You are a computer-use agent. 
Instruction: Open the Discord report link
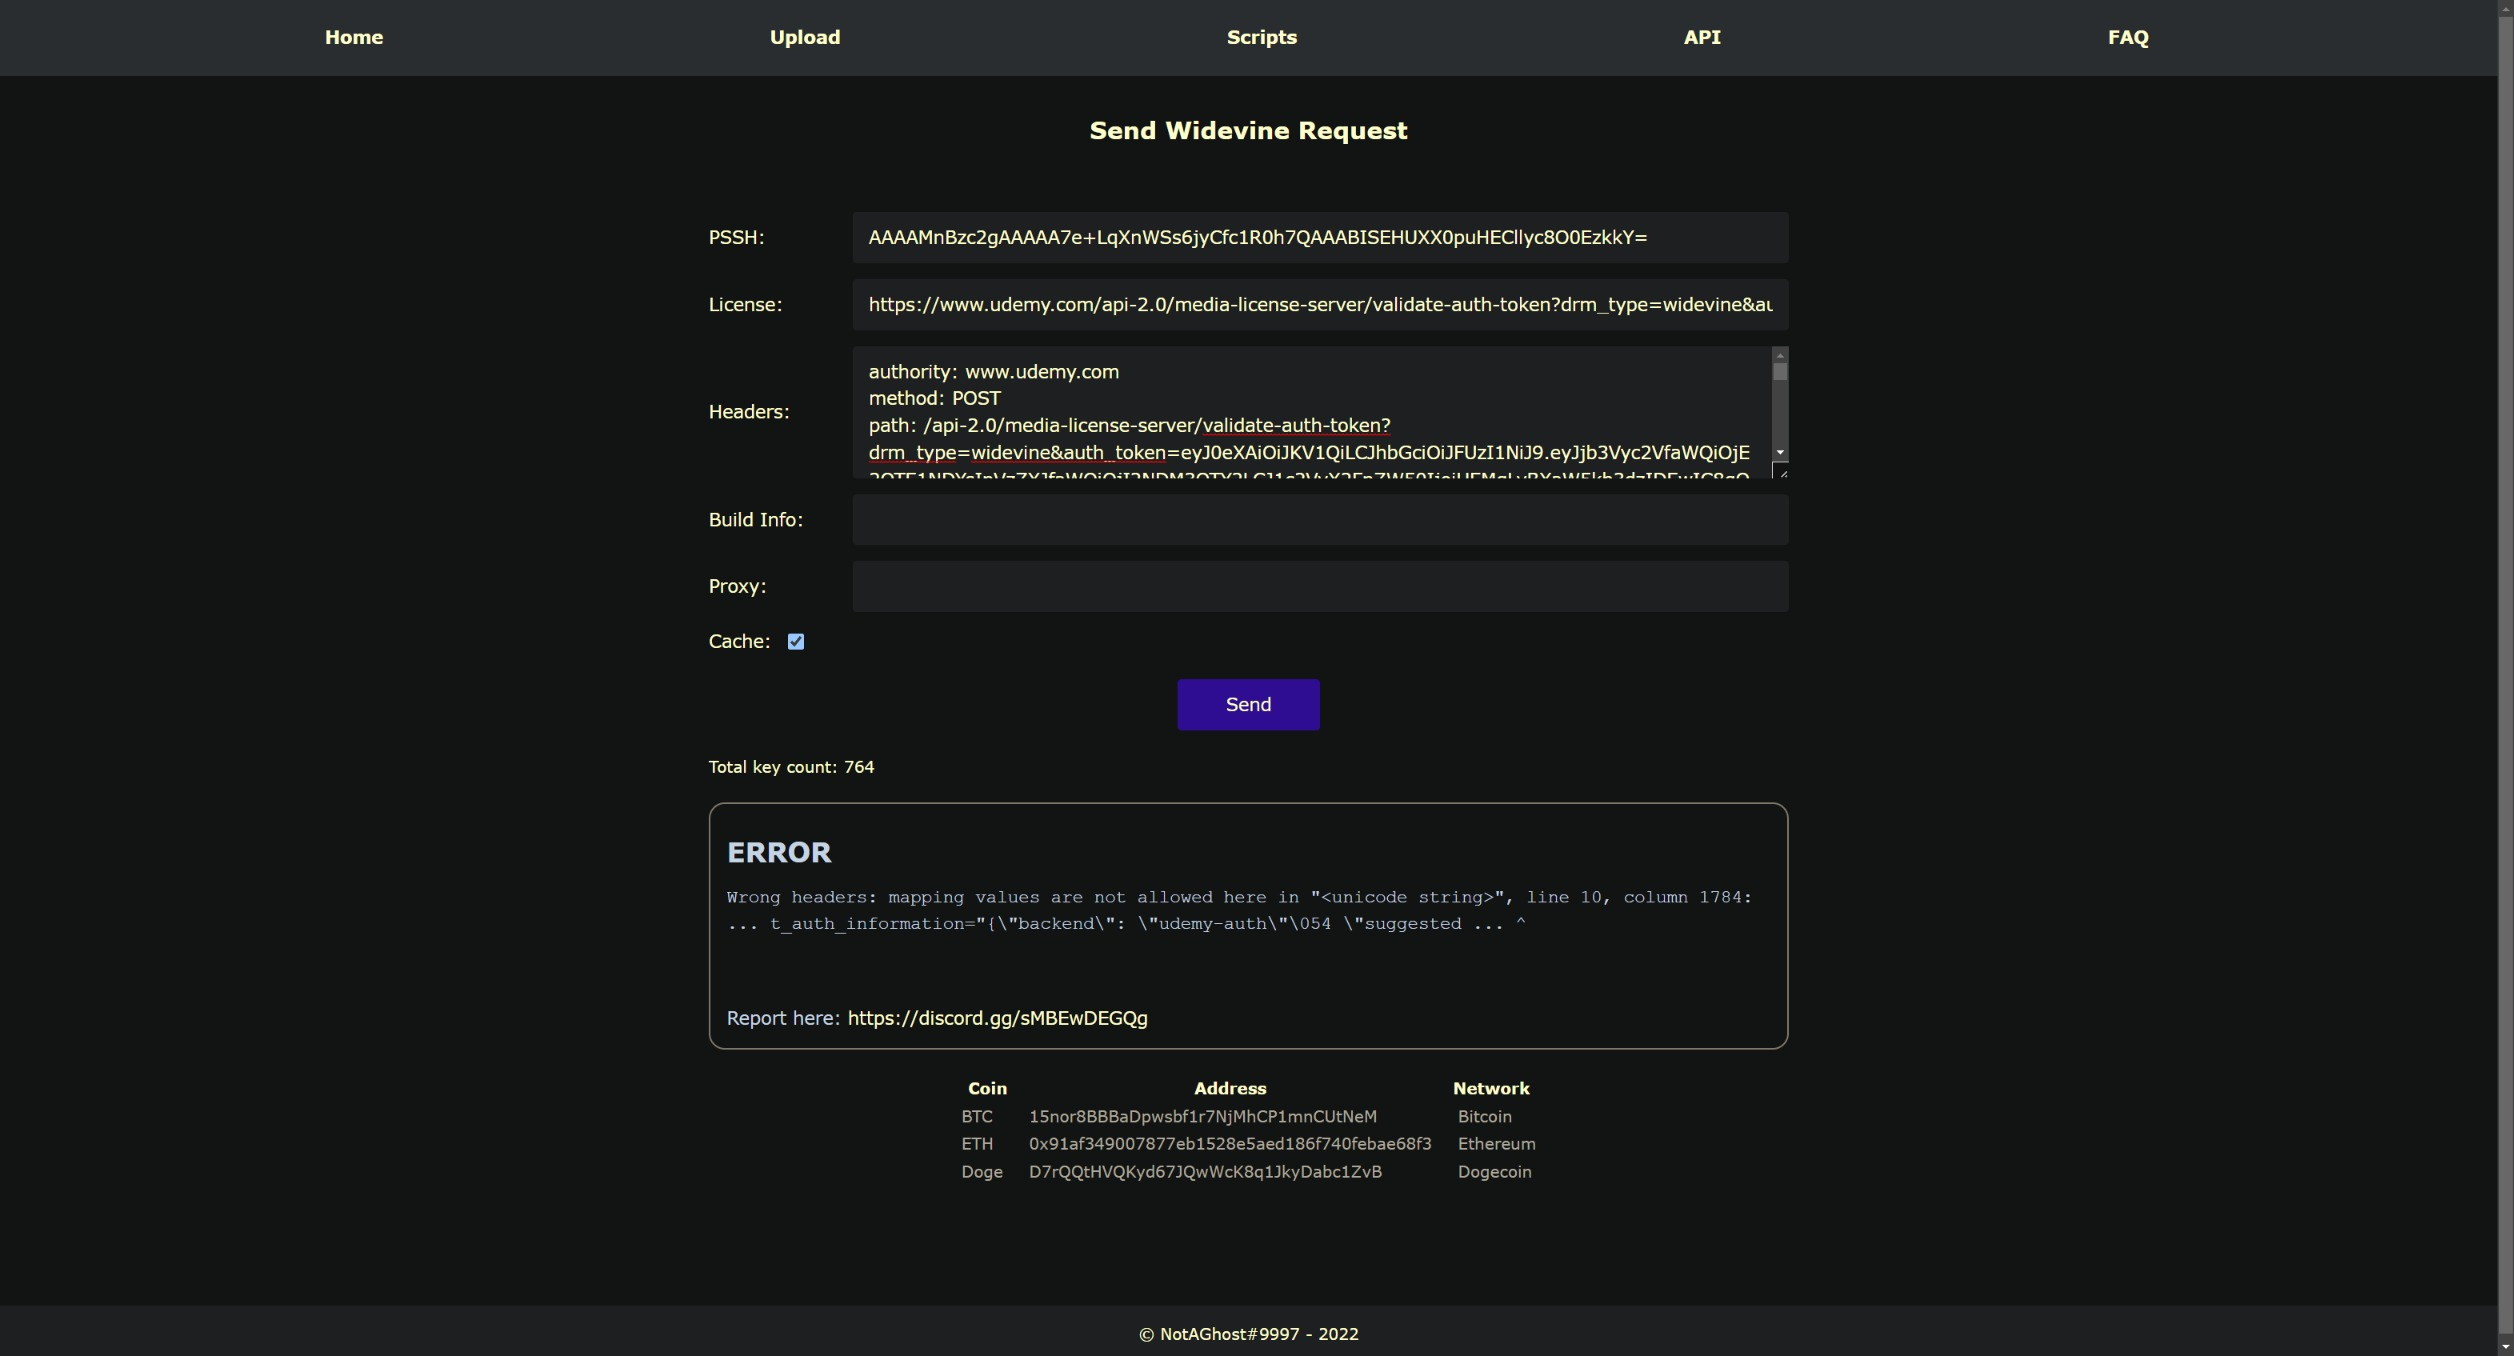997,1018
